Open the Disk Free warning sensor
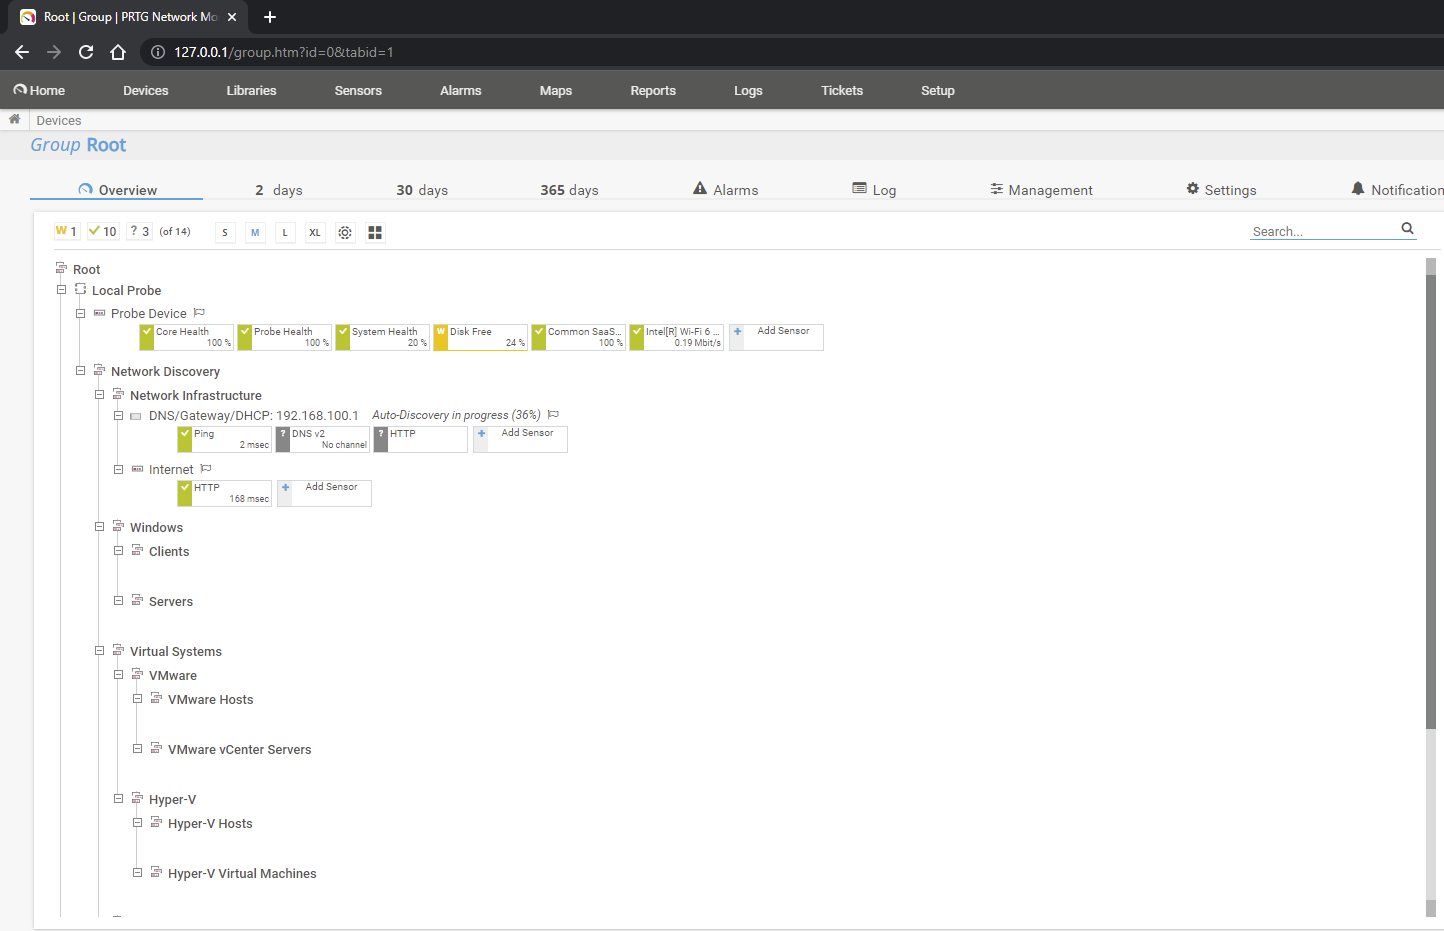The height and width of the screenshot is (931, 1444). [481, 337]
